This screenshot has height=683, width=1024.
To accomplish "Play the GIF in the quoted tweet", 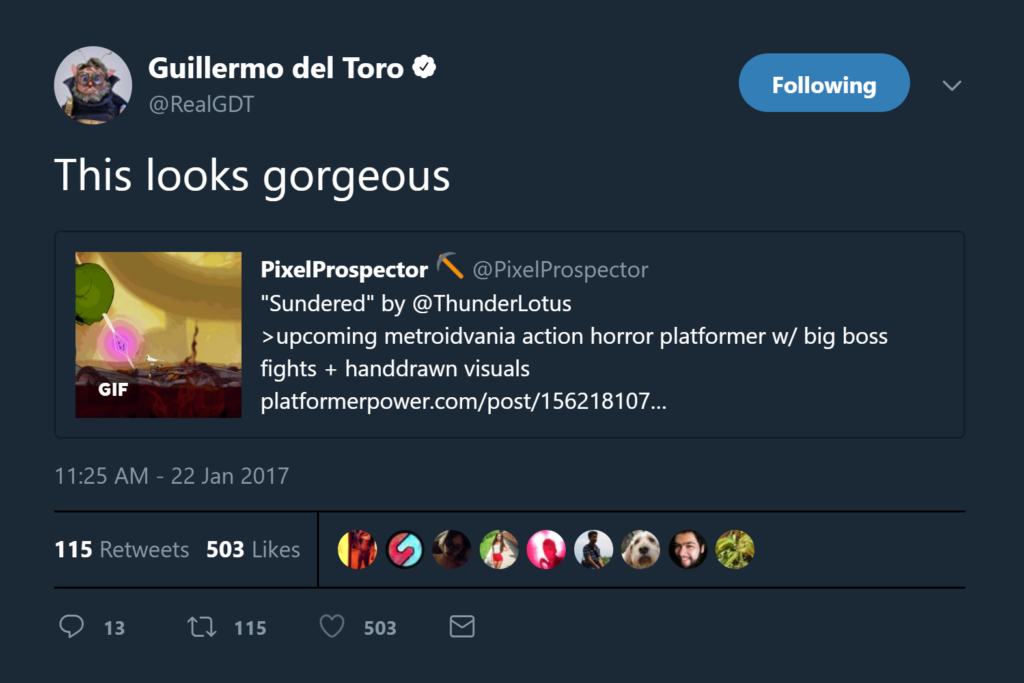I will [x=157, y=334].
